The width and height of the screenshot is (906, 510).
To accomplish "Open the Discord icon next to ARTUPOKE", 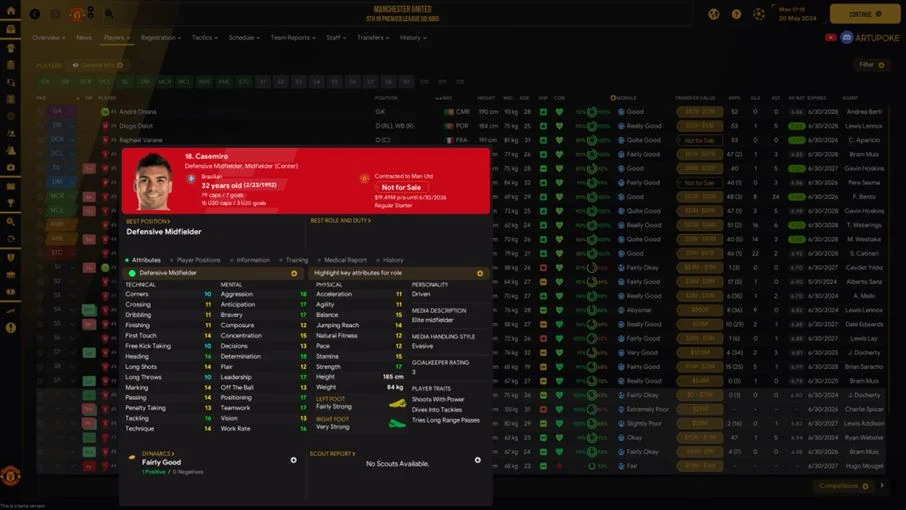I will pos(846,38).
